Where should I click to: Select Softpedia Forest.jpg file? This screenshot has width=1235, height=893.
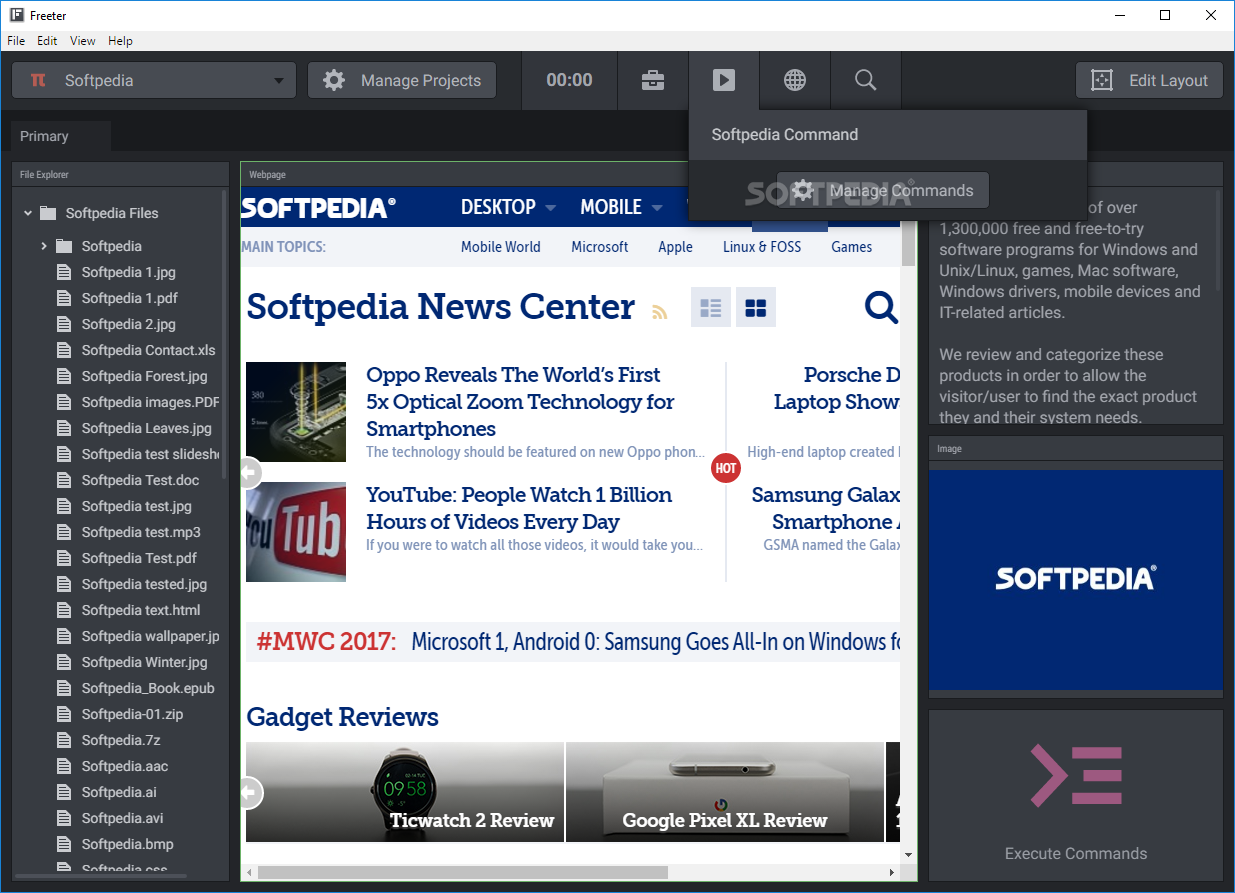(145, 376)
